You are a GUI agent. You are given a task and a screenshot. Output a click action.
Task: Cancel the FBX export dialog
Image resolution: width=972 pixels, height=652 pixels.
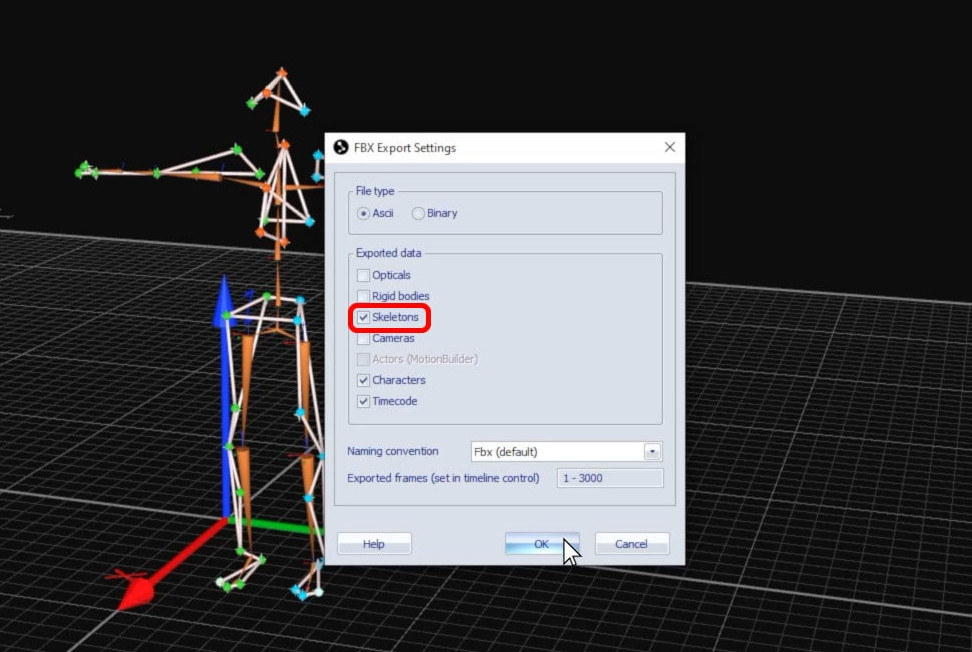[x=632, y=543]
